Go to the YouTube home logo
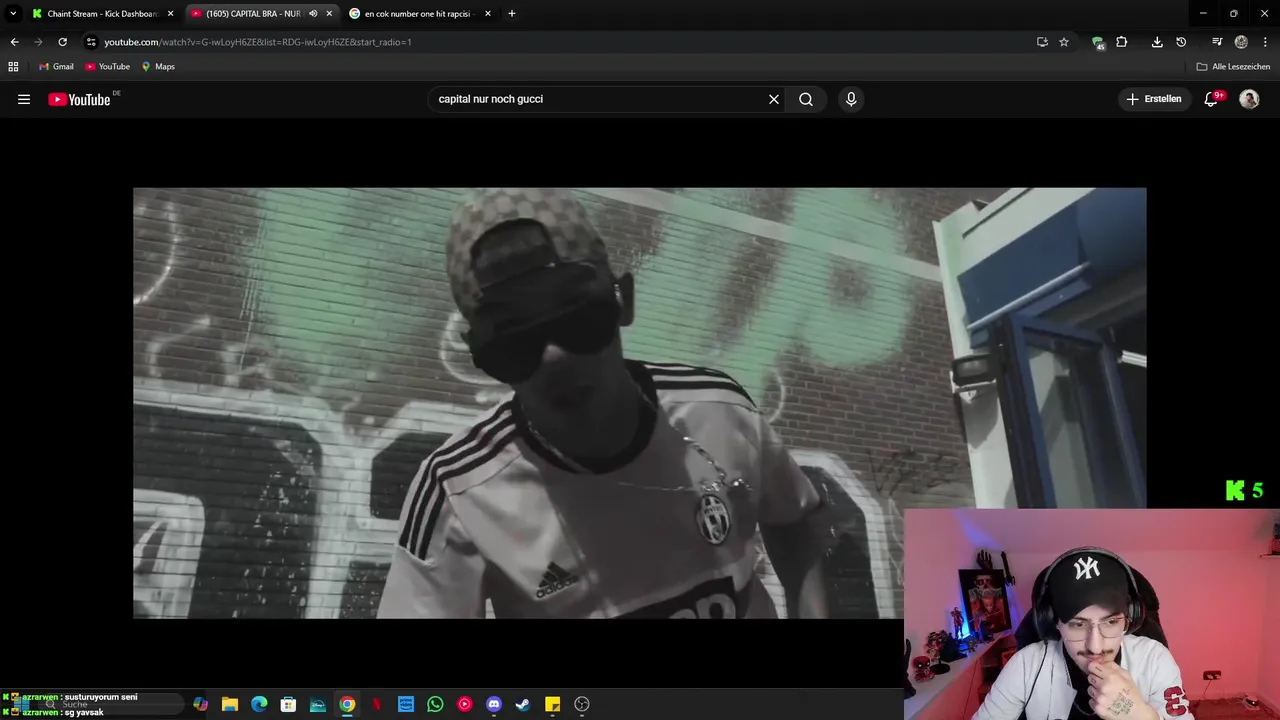The image size is (1280, 720). tap(79, 99)
